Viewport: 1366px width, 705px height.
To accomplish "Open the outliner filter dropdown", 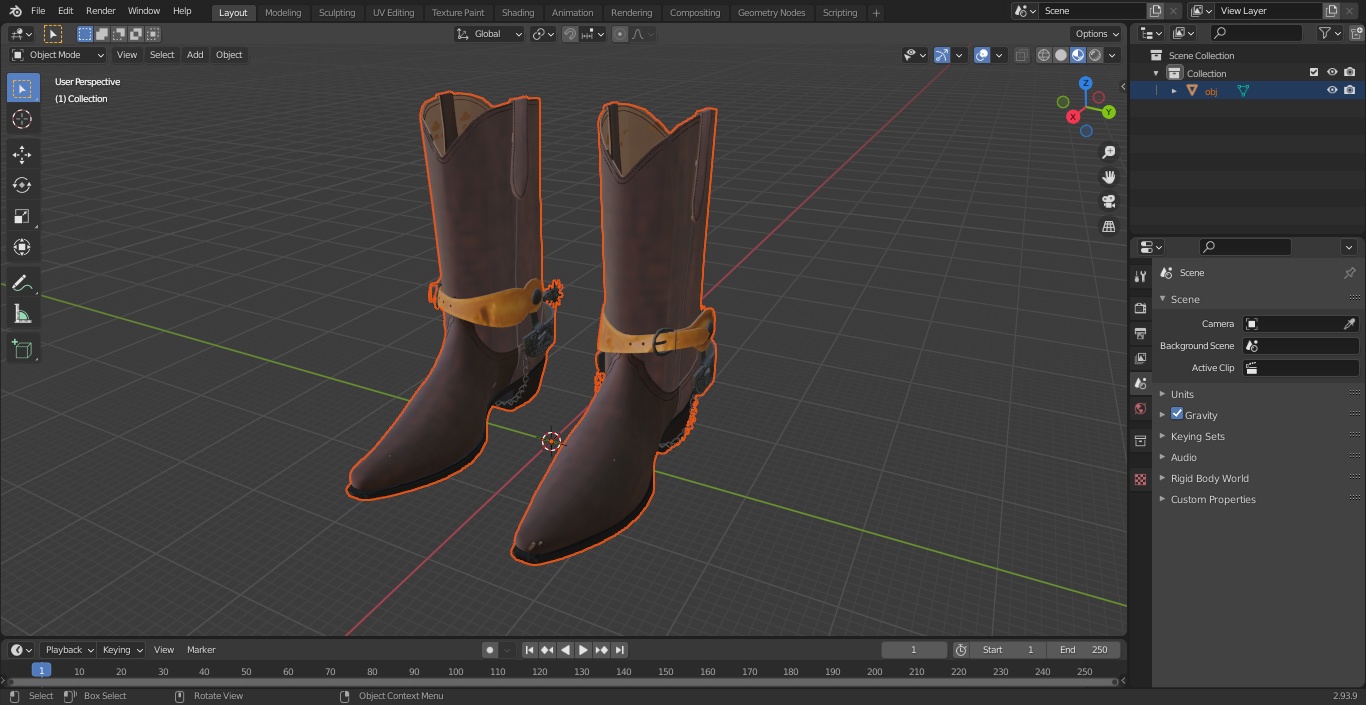I will [x=1329, y=33].
